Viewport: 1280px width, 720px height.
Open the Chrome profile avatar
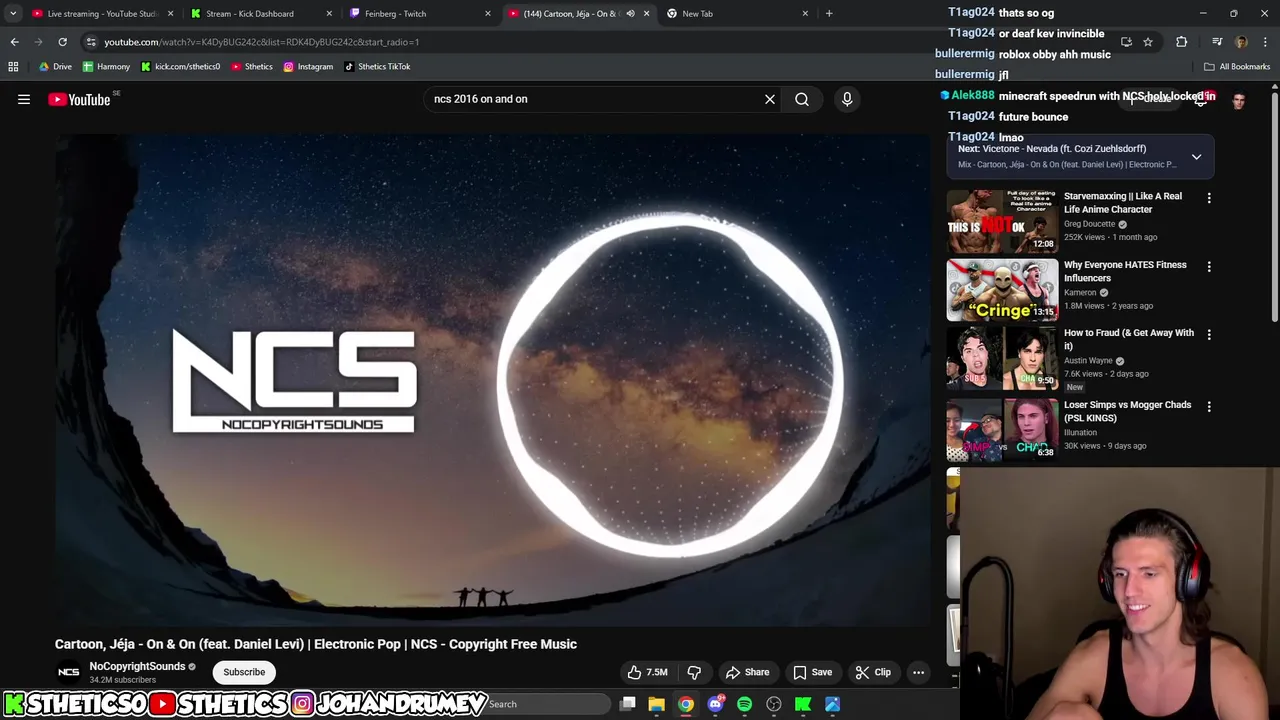pyautogui.click(x=1241, y=42)
